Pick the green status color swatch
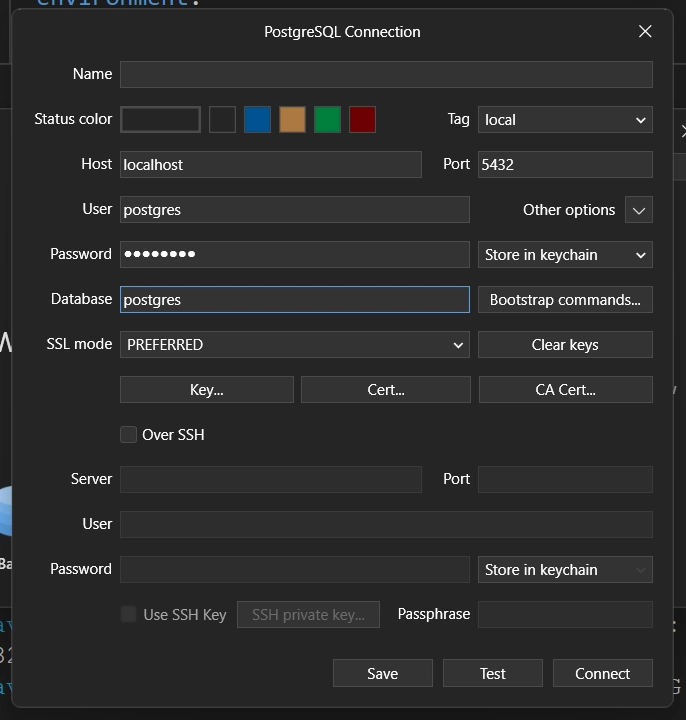The width and height of the screenshot is (686, 720). coord(327,119)
